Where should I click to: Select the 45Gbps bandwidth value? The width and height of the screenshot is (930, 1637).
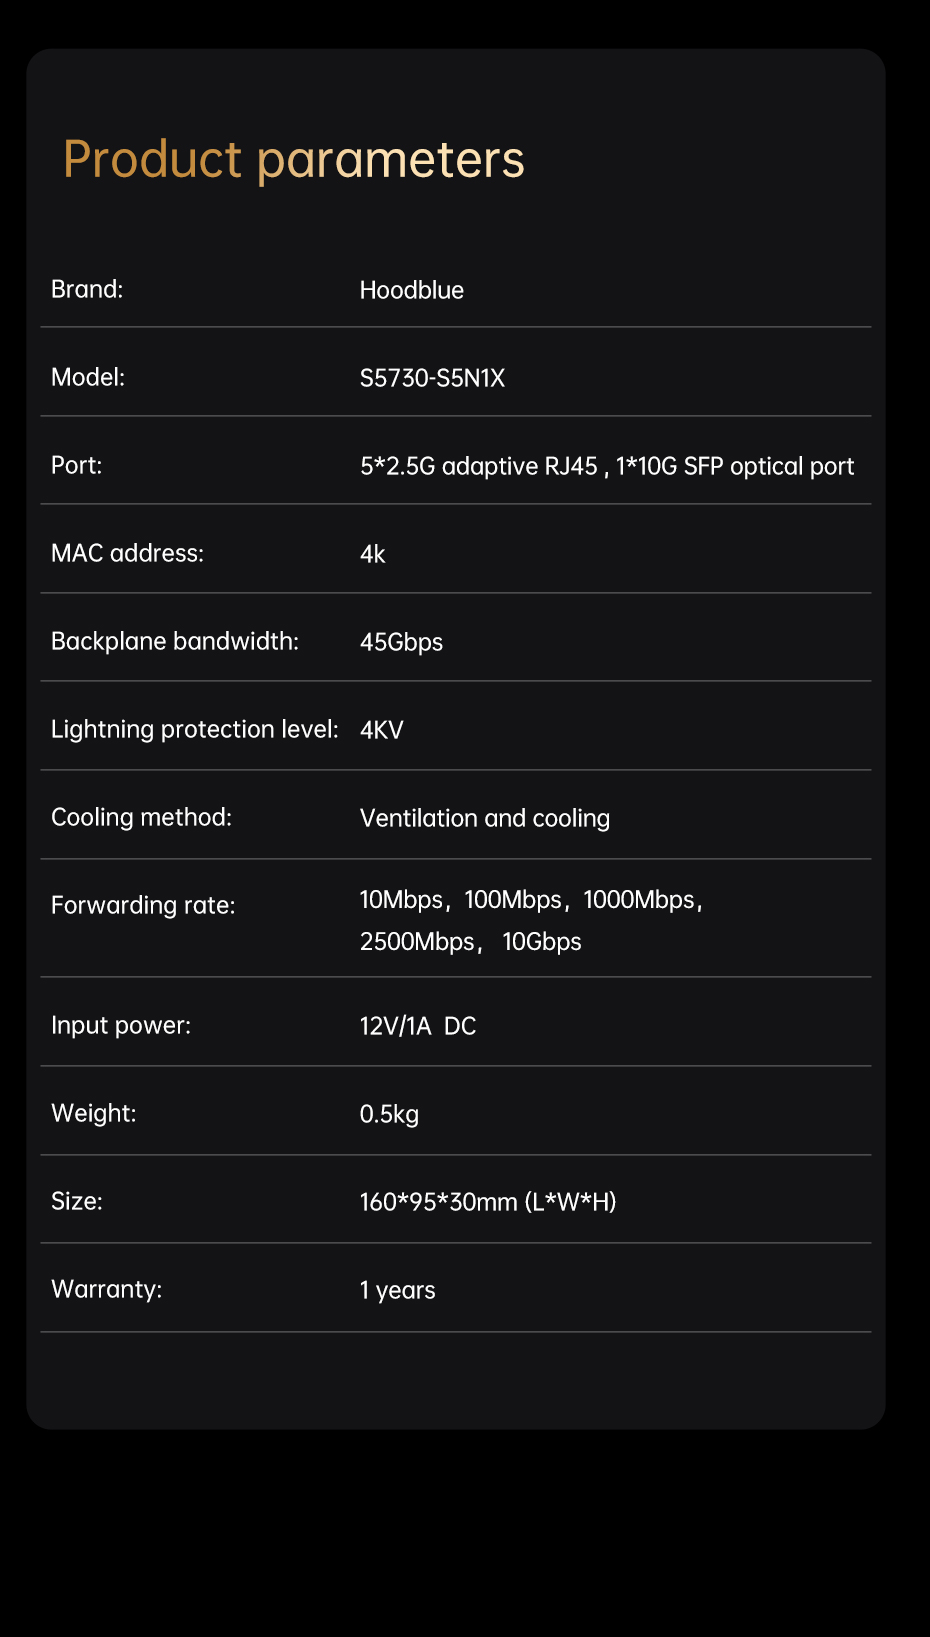coord(401,642)
